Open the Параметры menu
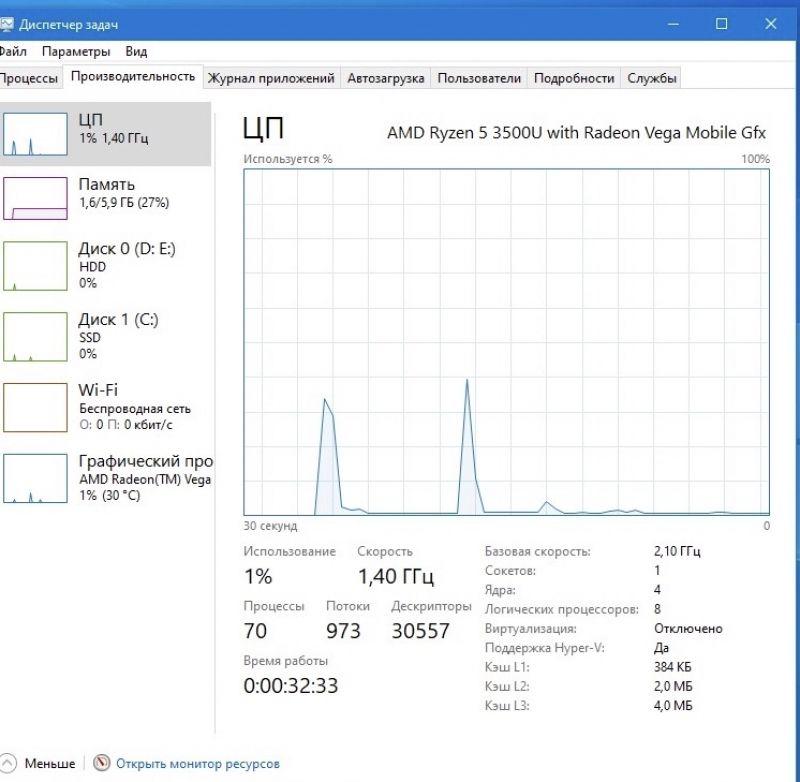Screen dimensions: 800x782 [x=76, y=52]
